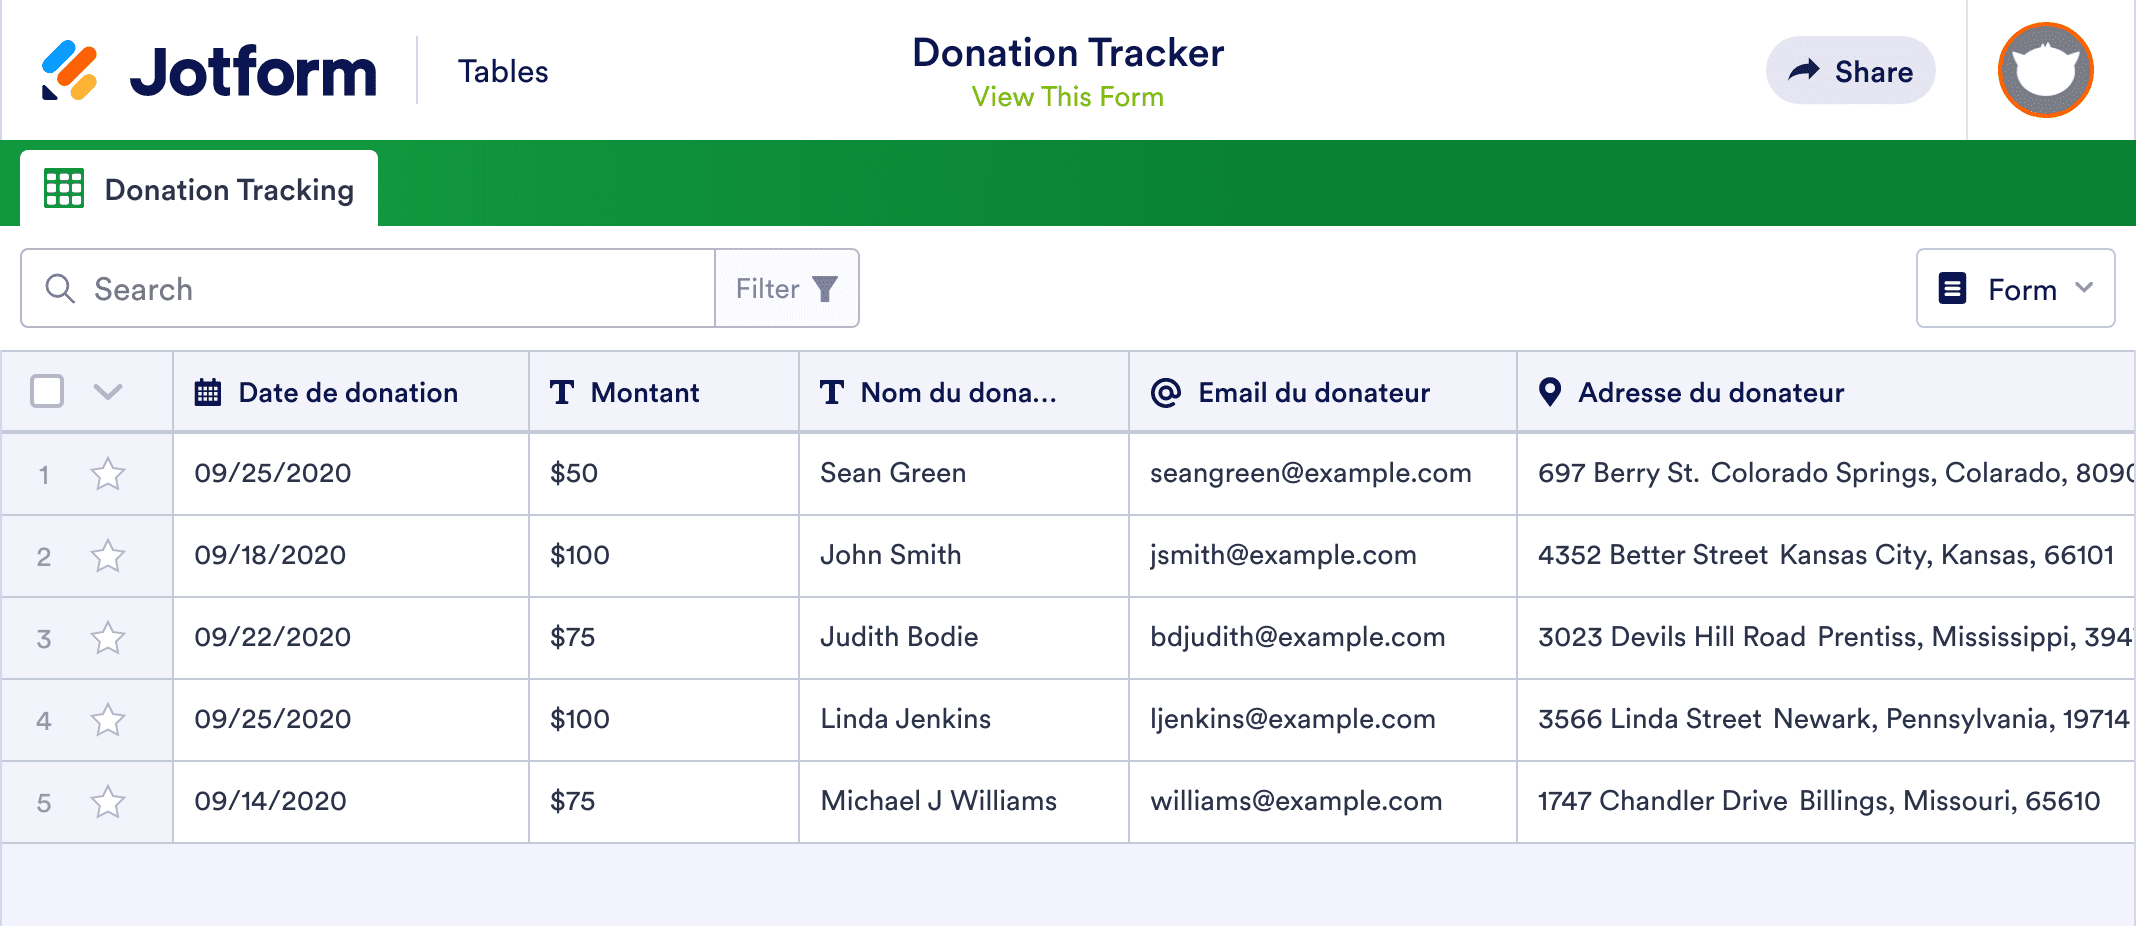Star row 5 for Michael J Williams
Viewport: 2136px width, 926px height.
(108, 802)
